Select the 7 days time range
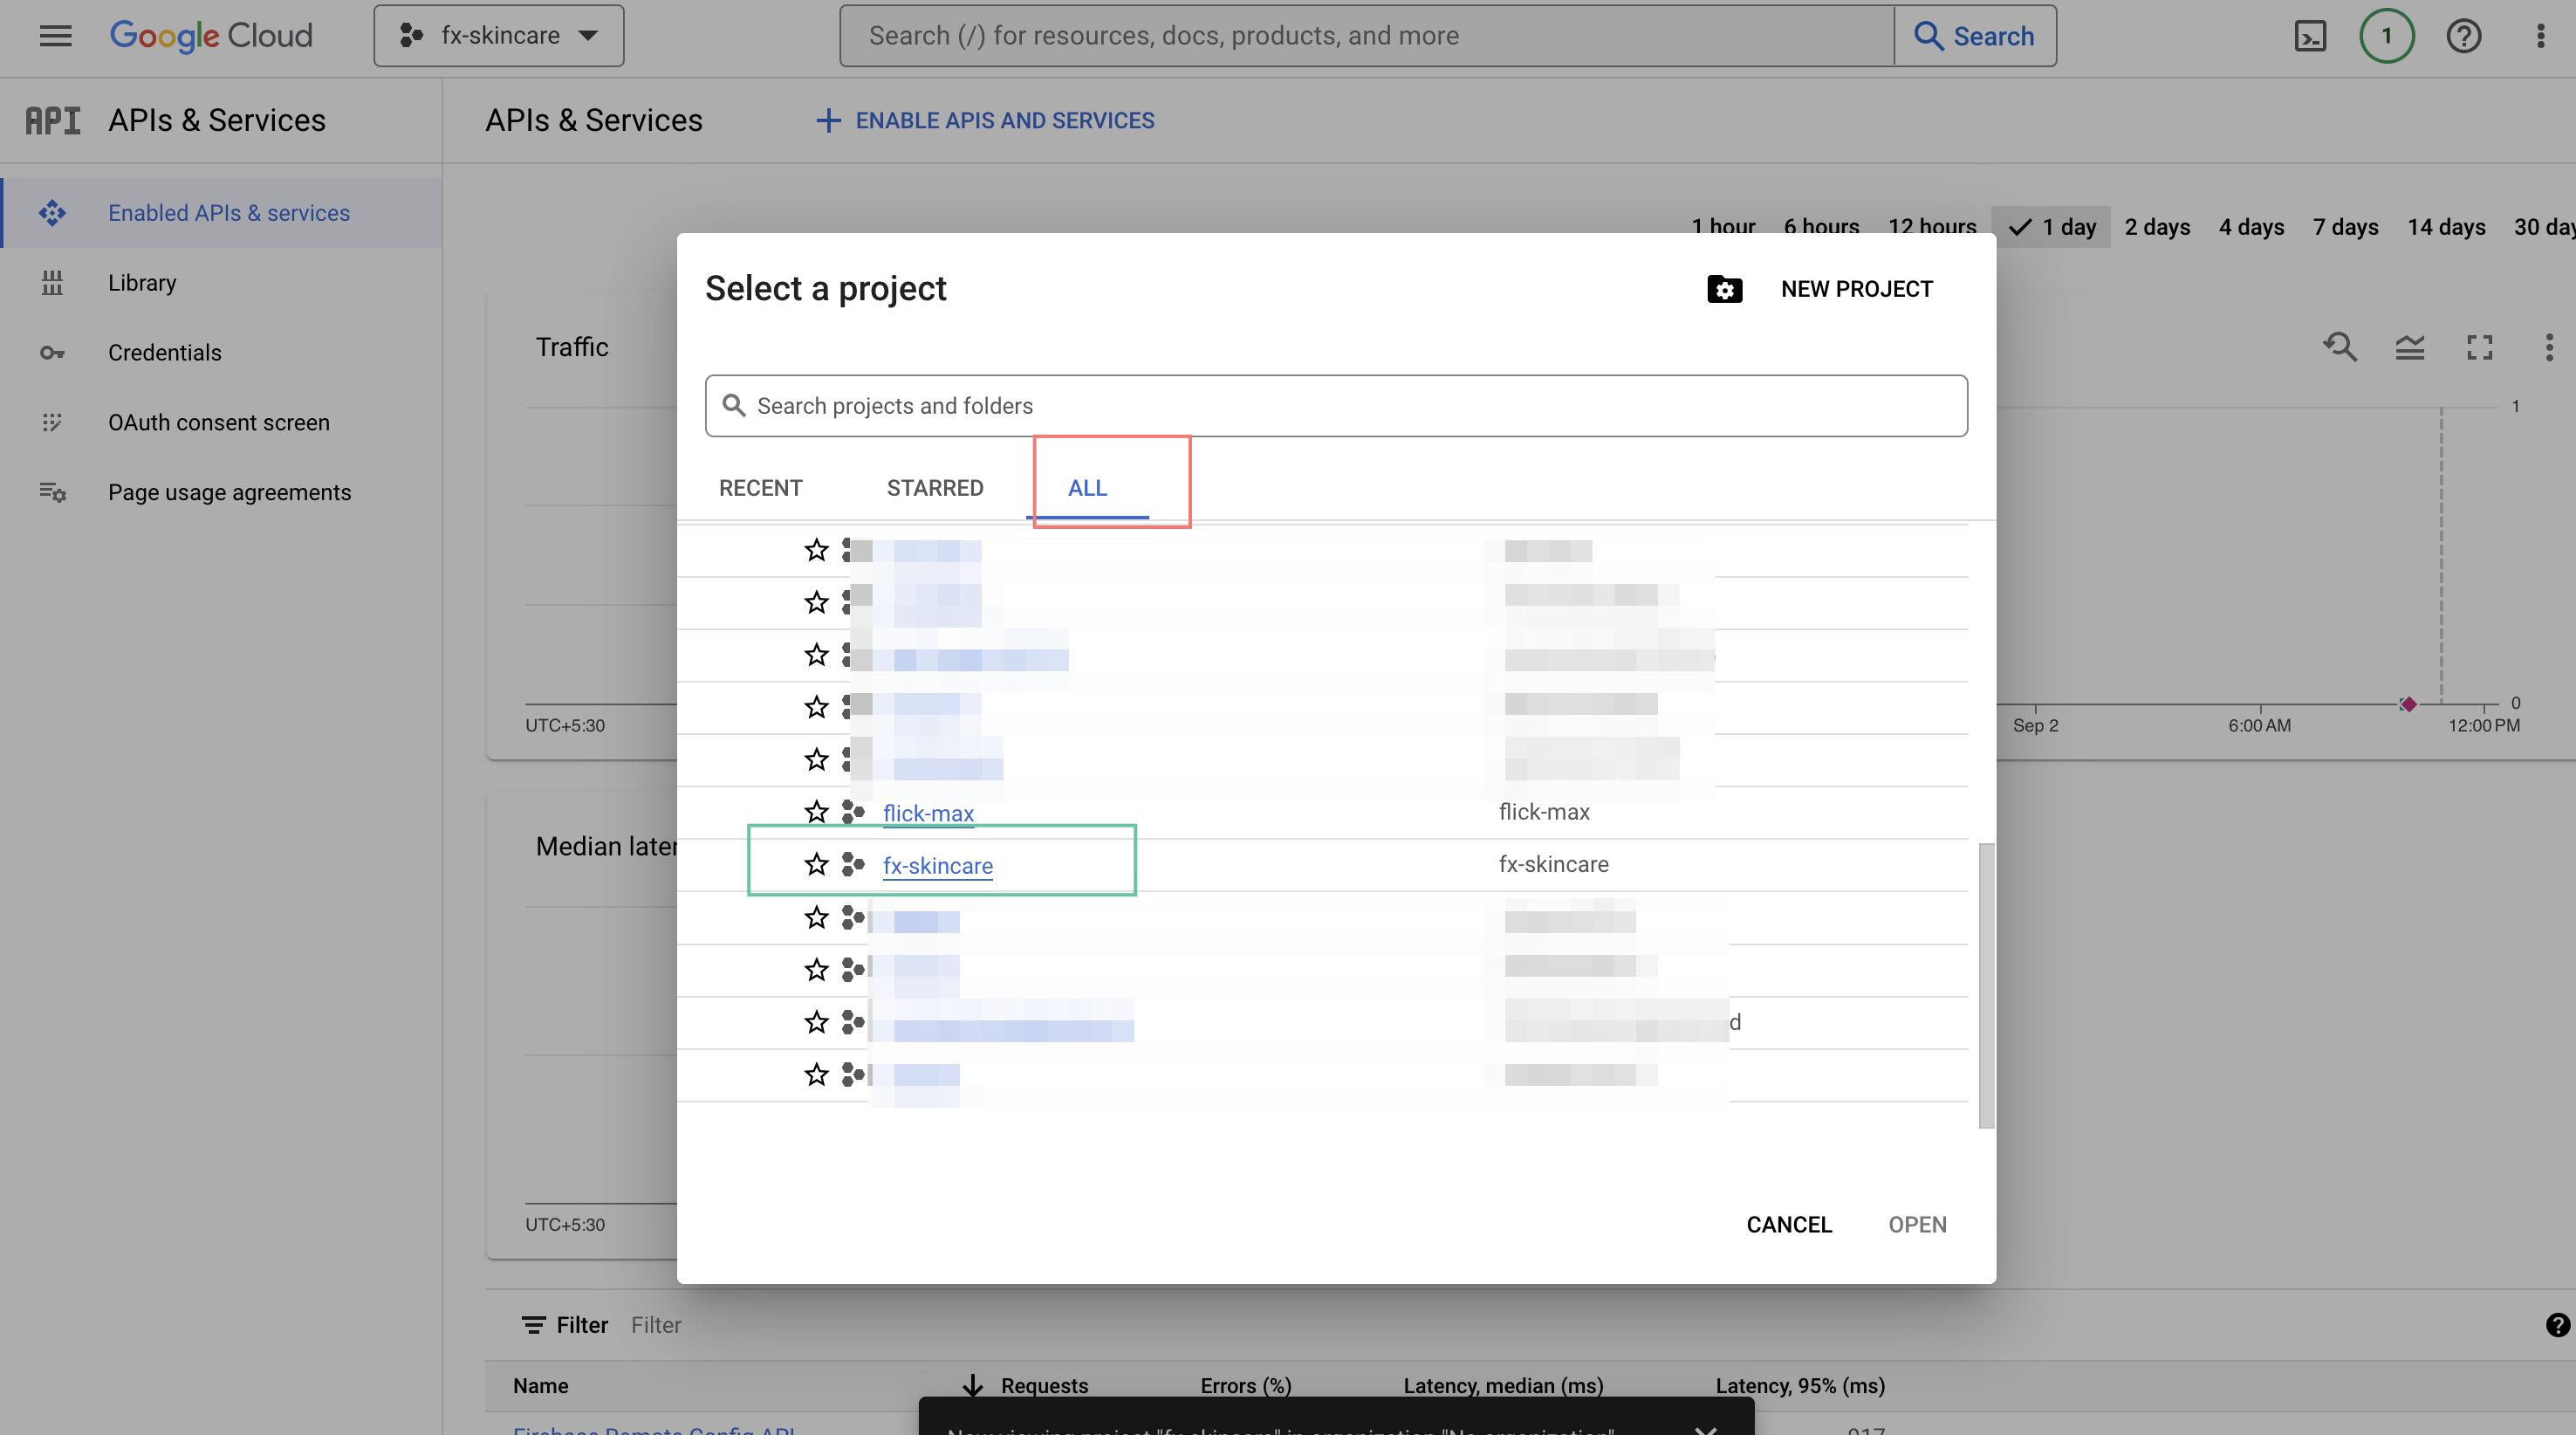 pos(2345,227)
